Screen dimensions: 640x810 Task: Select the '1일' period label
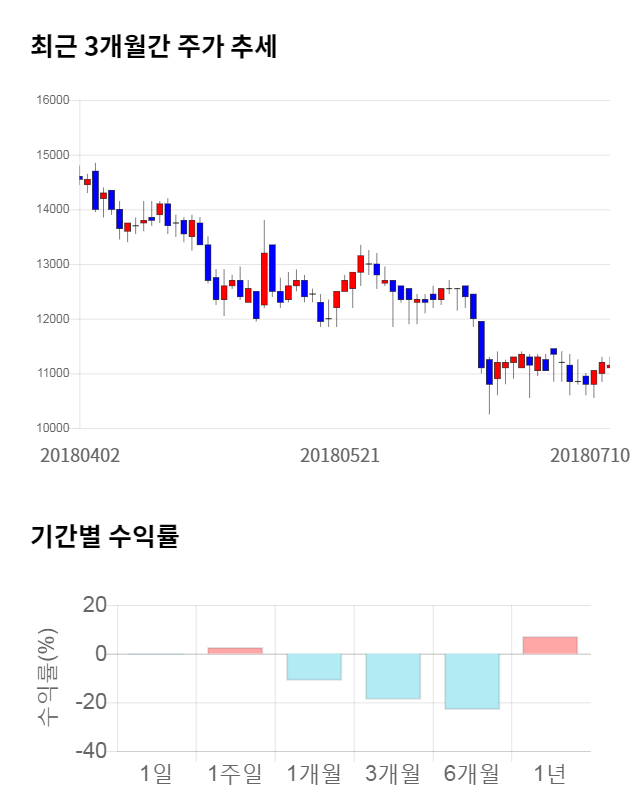(x=156, y=773)
